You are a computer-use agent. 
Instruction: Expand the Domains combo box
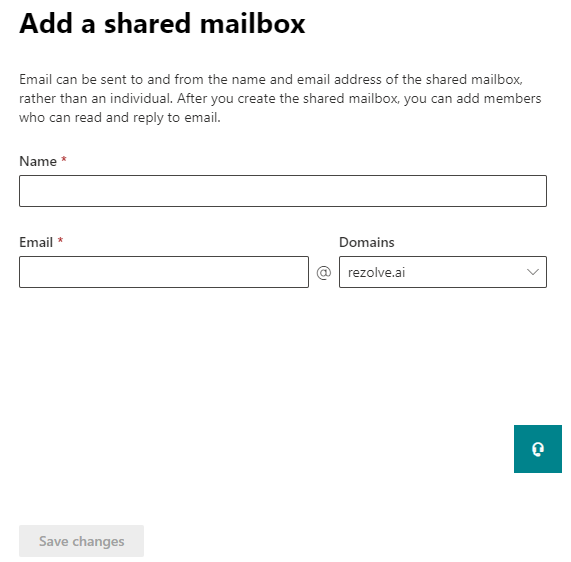coord(442,272)
